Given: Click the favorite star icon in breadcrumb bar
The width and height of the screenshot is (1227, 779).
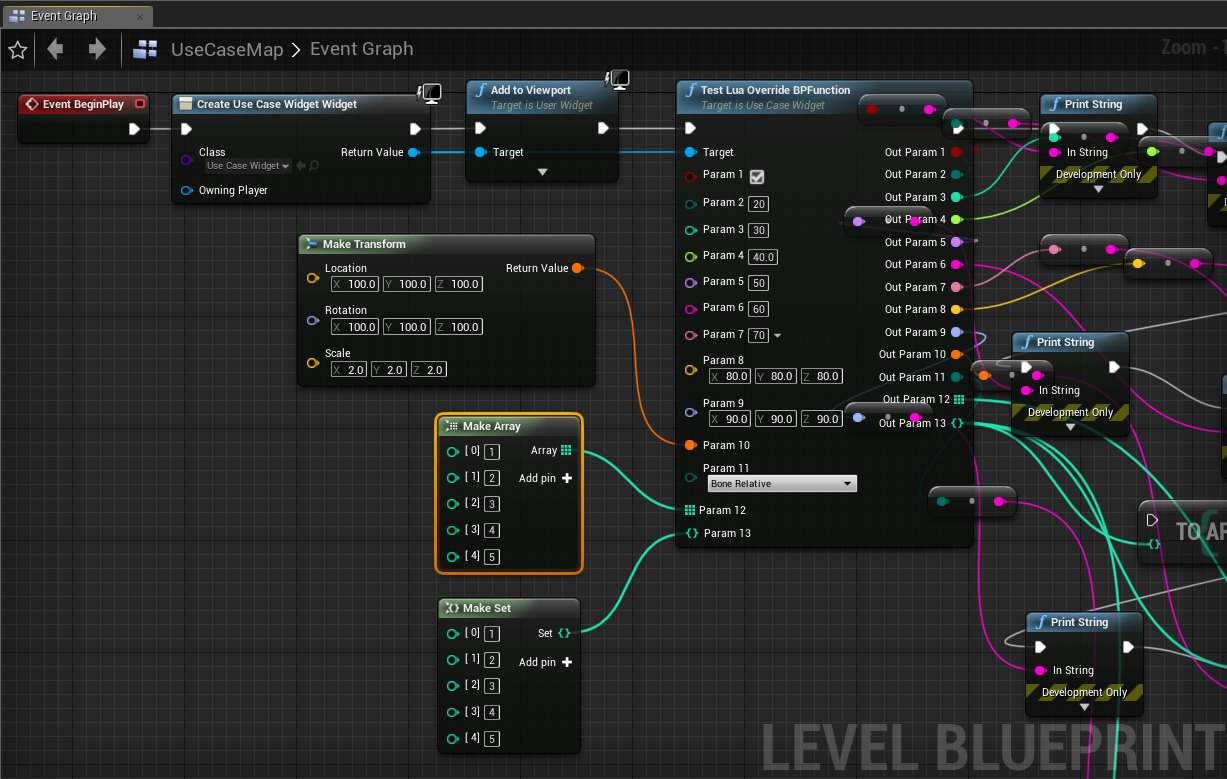Looking at the screenshot, I should (17, 49).
